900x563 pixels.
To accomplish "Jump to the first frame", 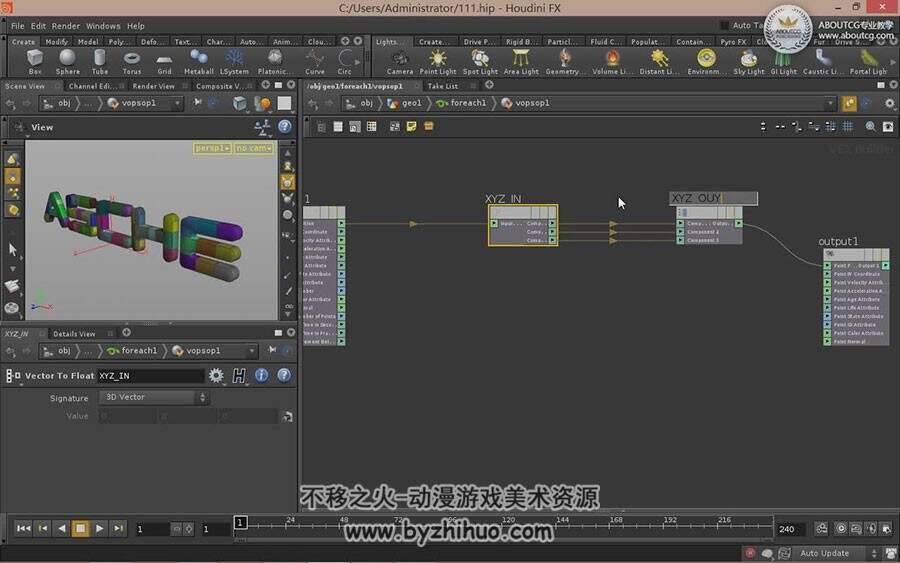I will [x=24, y=528].
